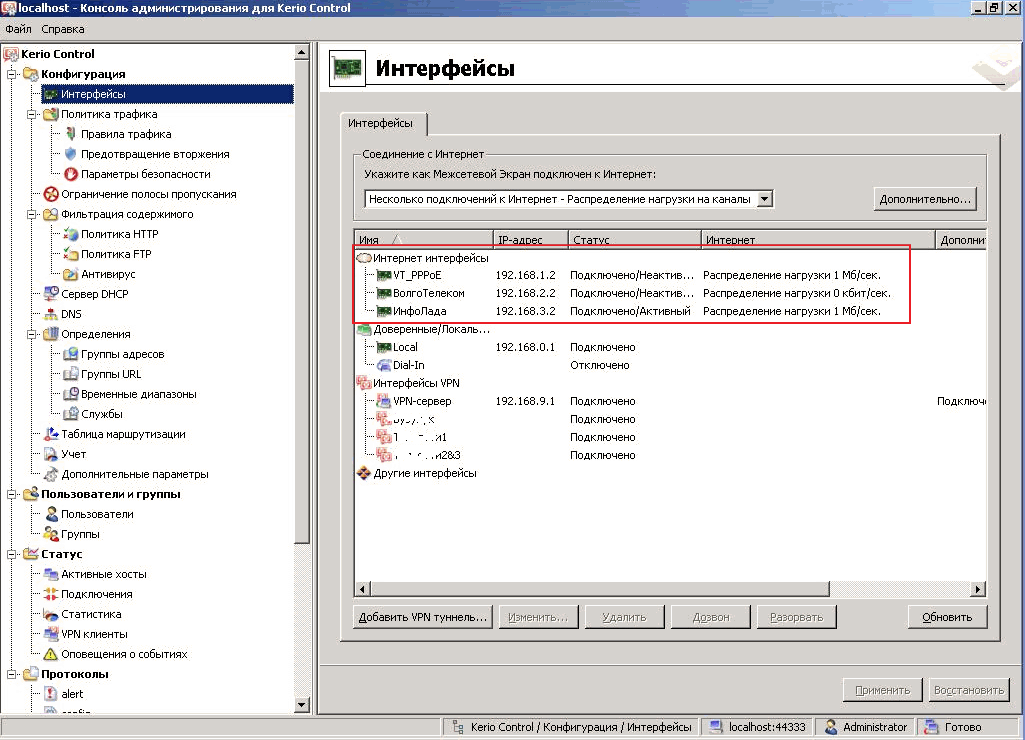Image resolution: width=1025 pixels, height=740 pixels.
Task: Sort by the Имя column header
Action: tap(424, 240)
